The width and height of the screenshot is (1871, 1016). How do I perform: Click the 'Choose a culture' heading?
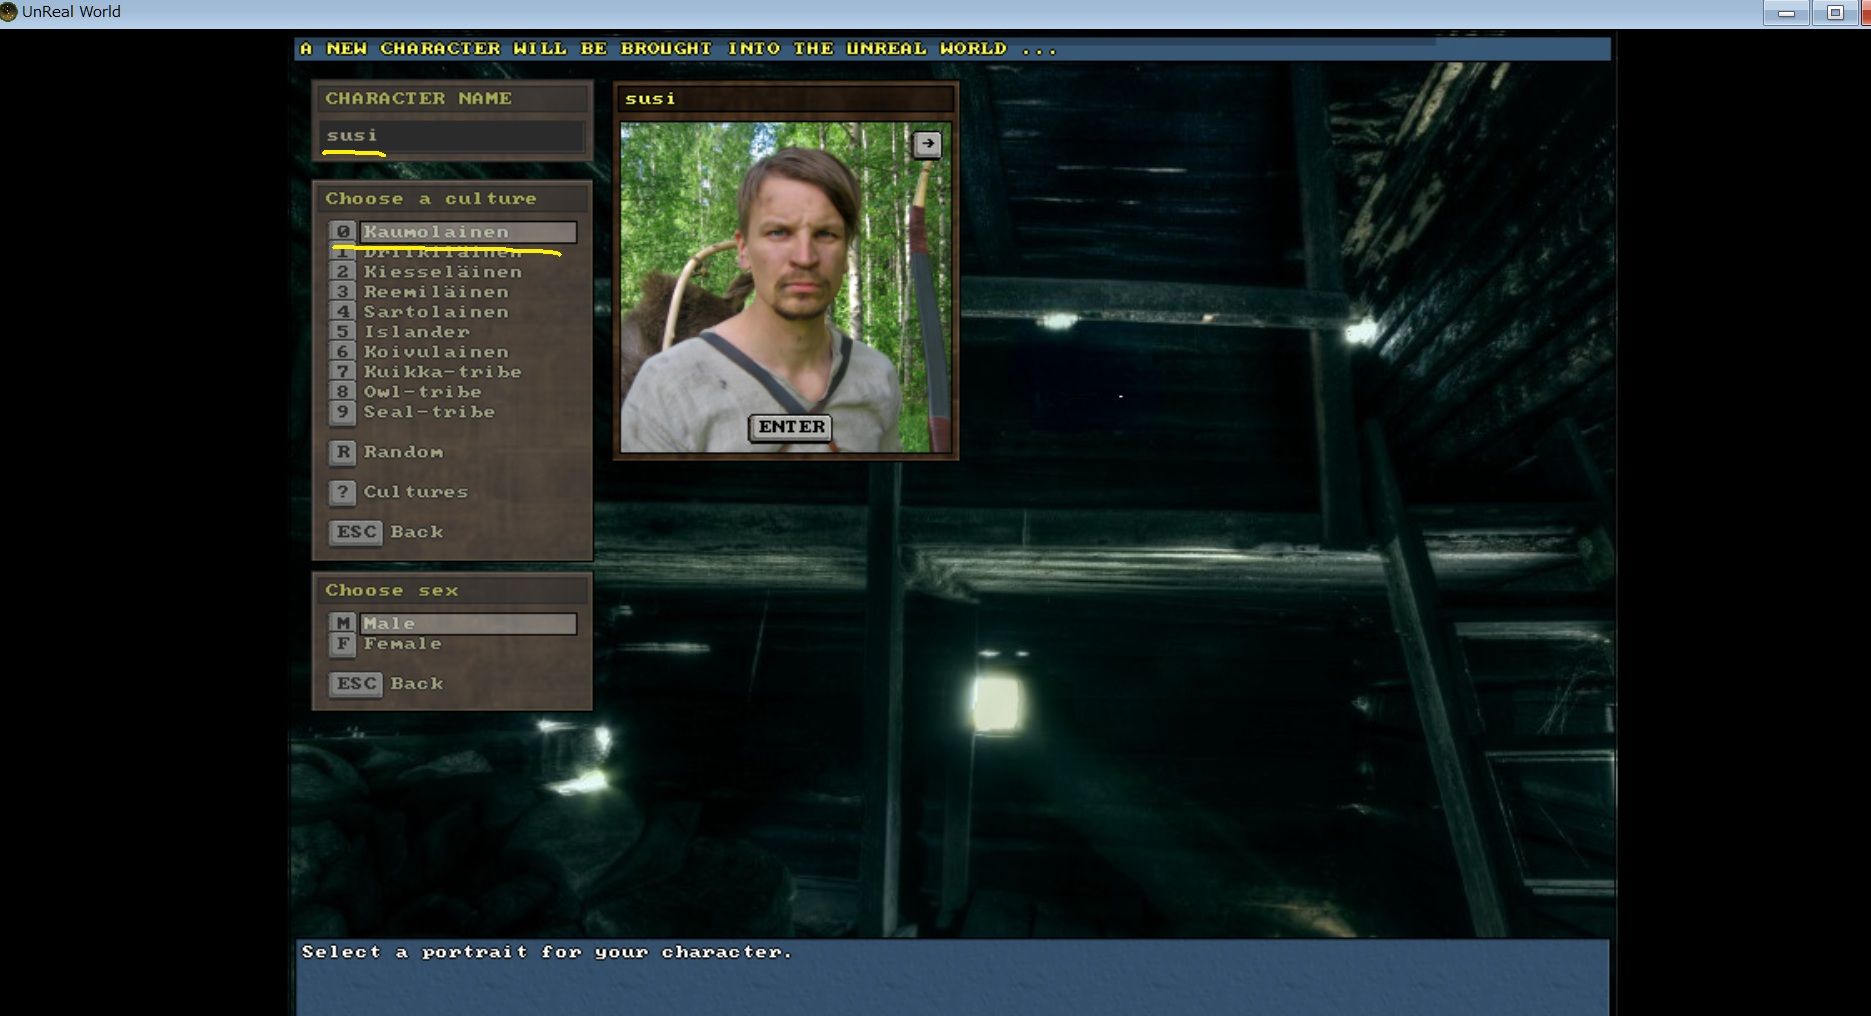click(x=431, y=199)
